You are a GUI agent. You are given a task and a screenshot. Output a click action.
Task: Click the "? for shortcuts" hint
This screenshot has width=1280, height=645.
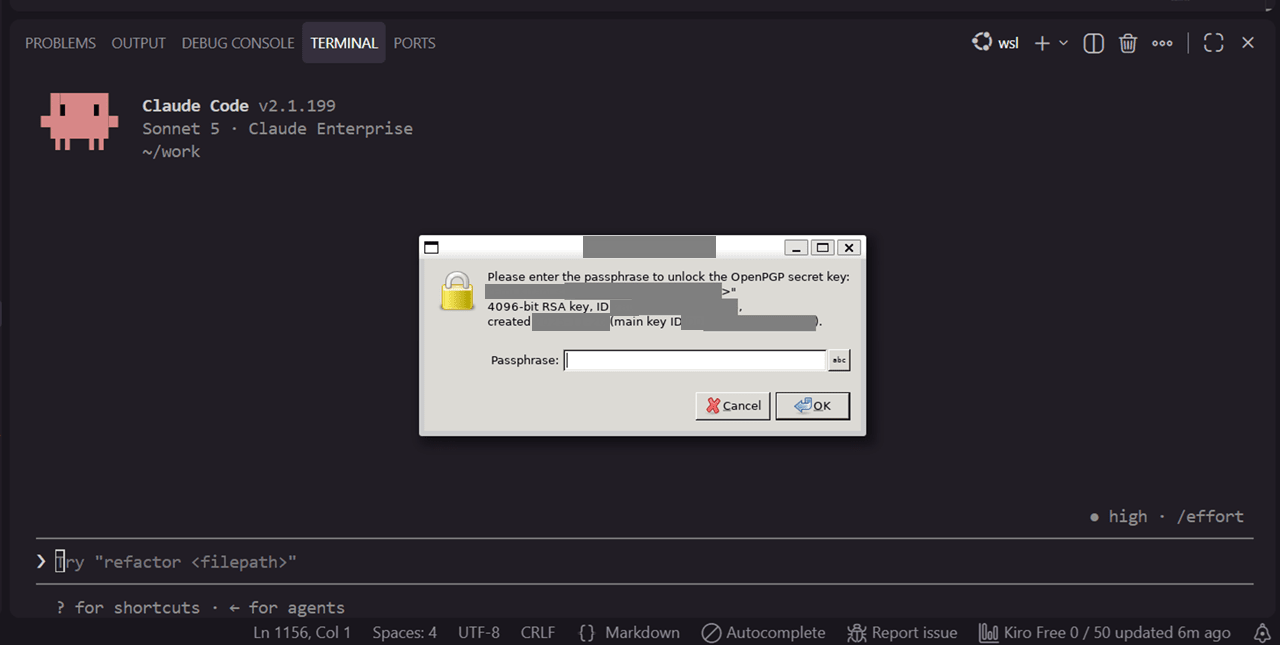click(x=128, y=607)
